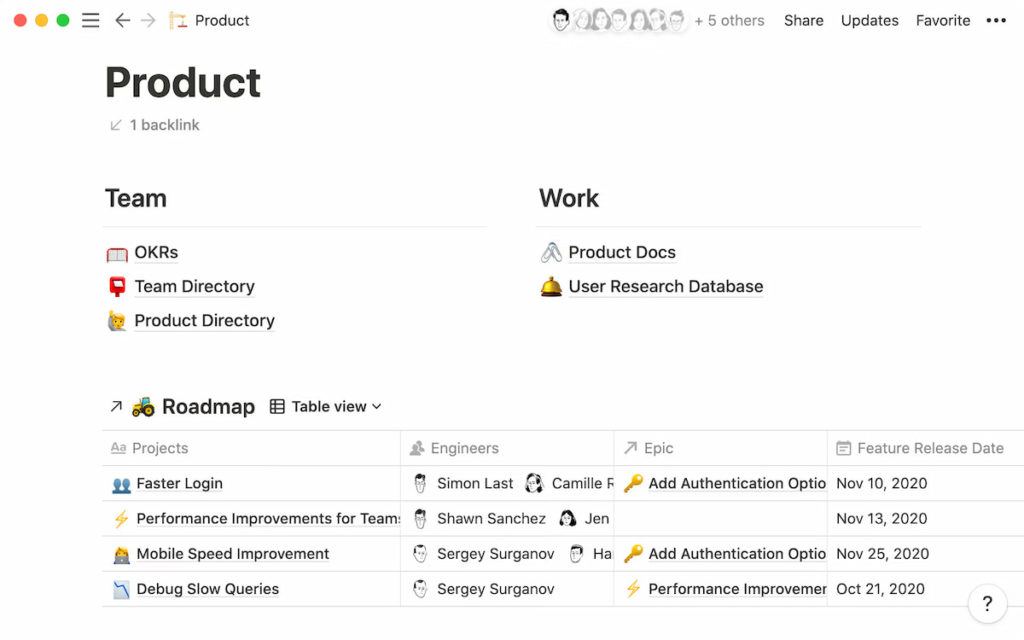Screen dimensions: 1024x640
Task: Open the sidebar with the hamburger icon
Action: point(90,20)
